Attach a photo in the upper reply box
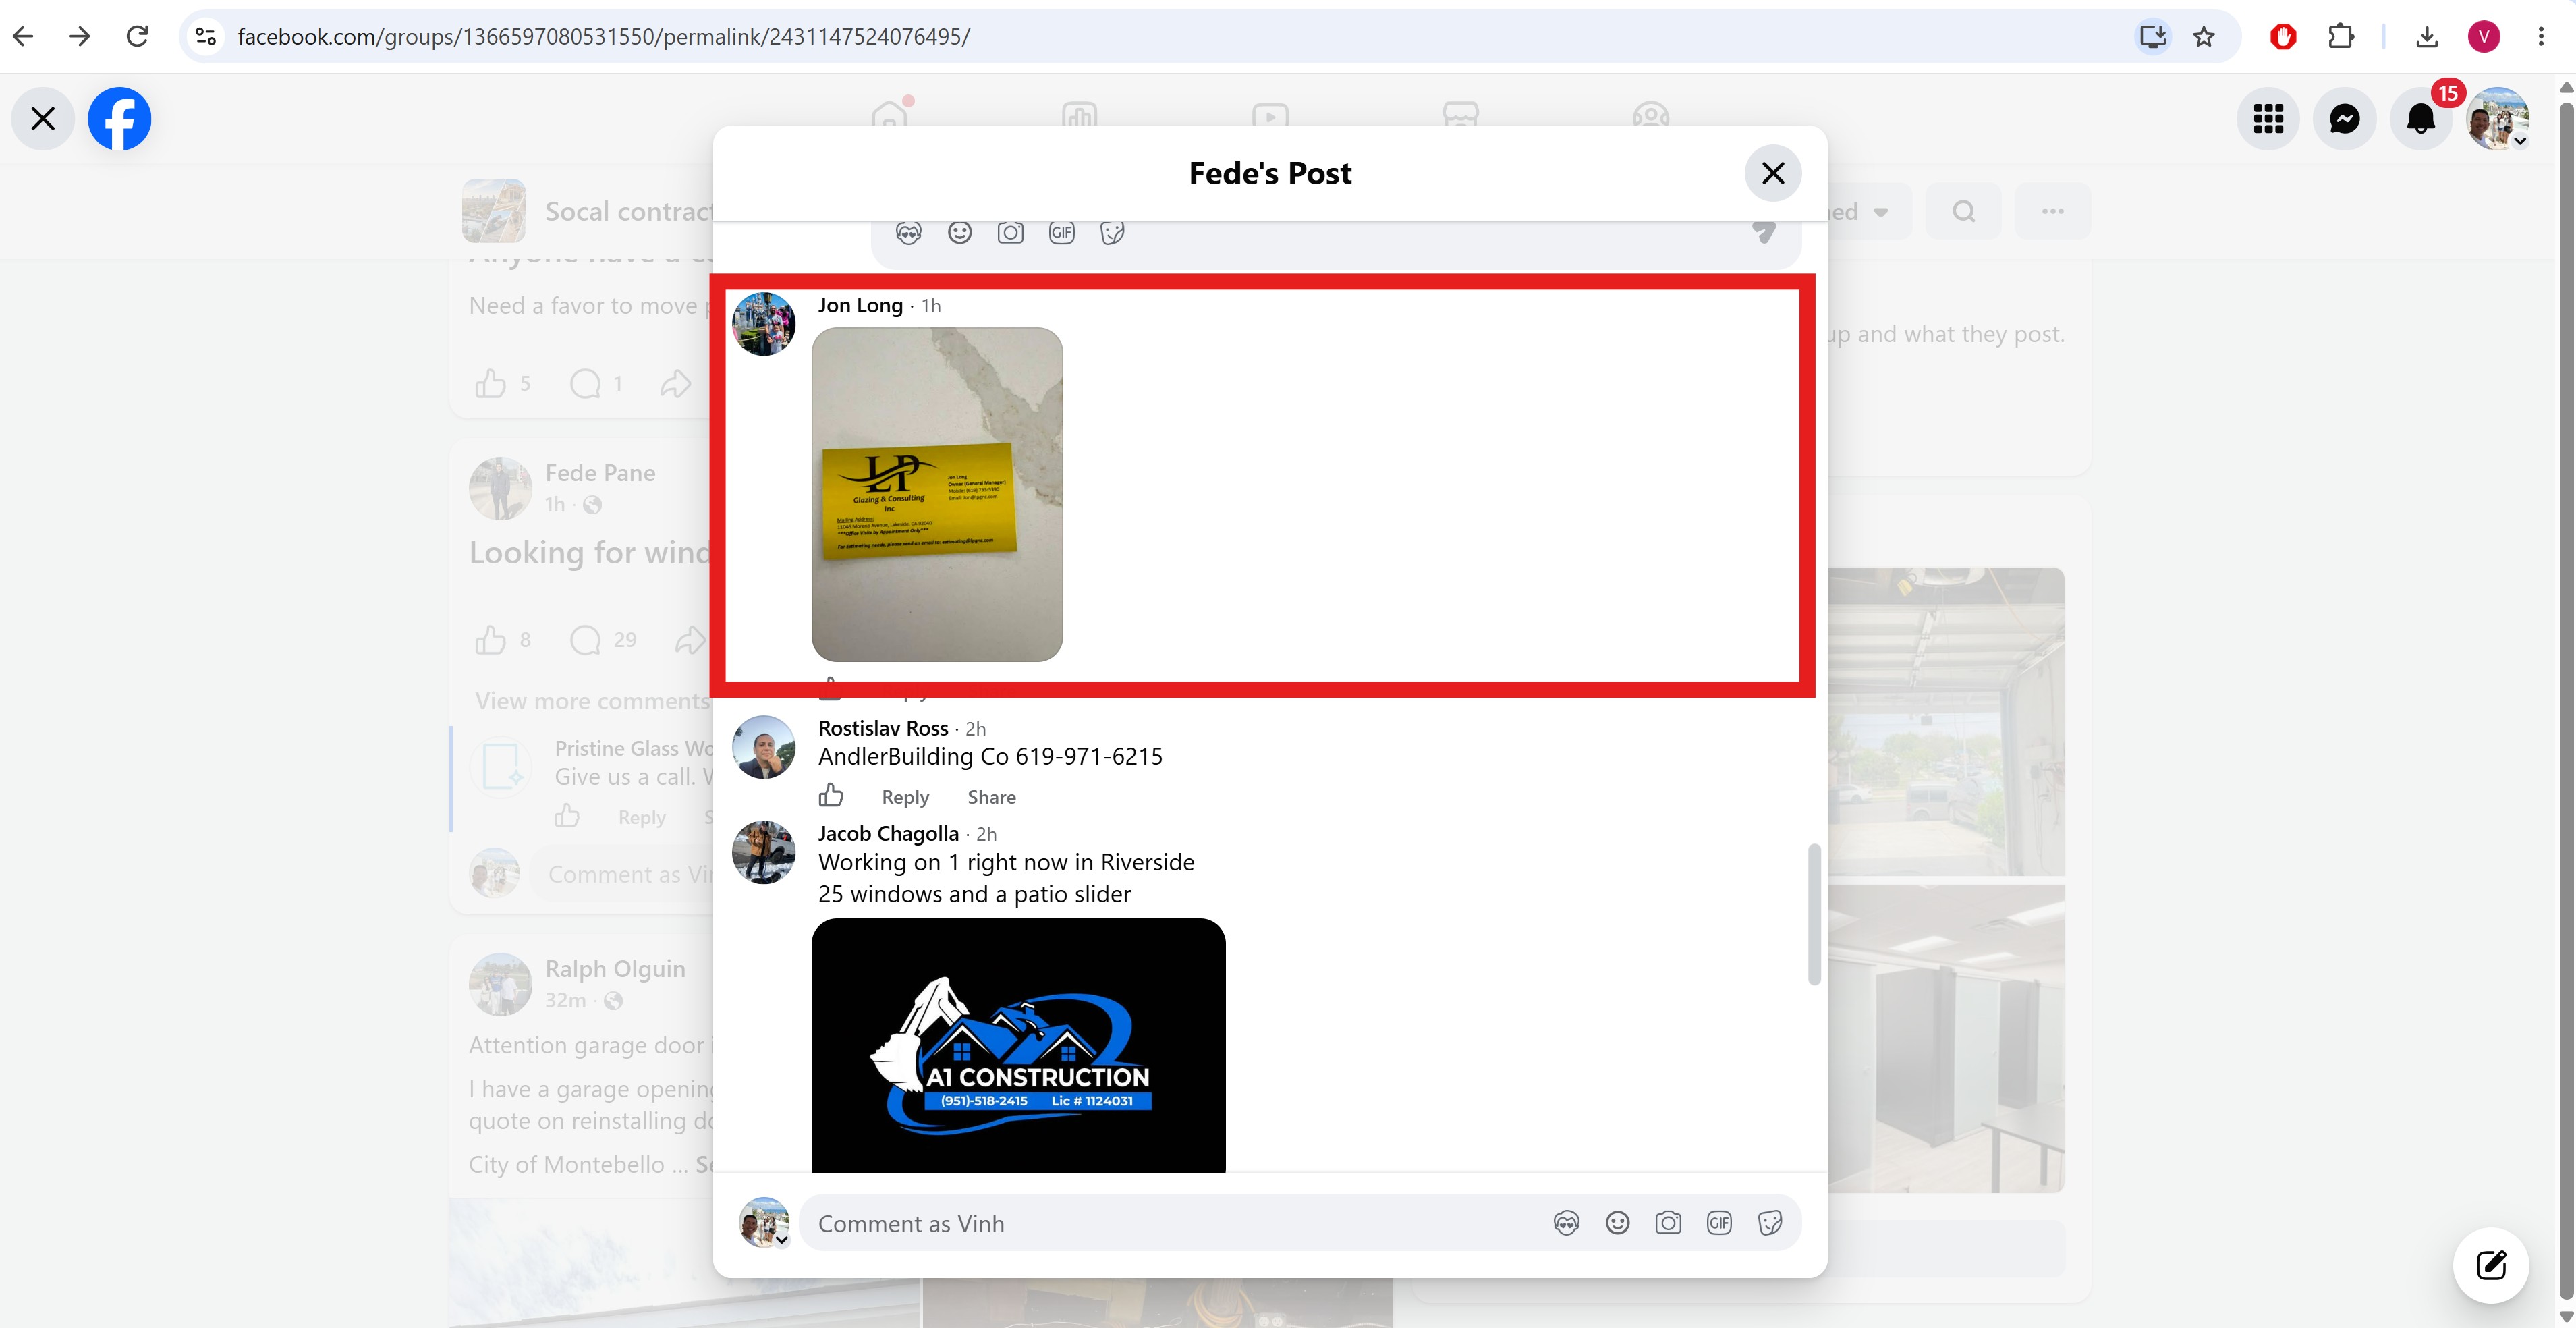Screen dimensions: 2576x1328 [x=1010, y=233]
